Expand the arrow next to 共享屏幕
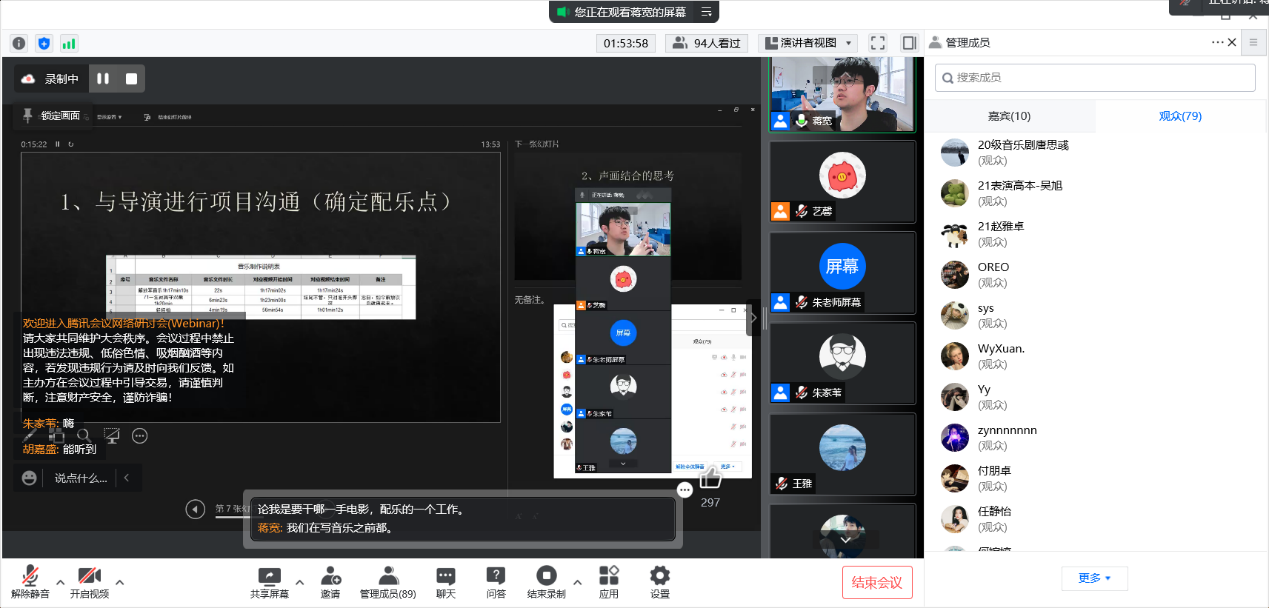Screen dimensions: 1269x608 (299, 581)
